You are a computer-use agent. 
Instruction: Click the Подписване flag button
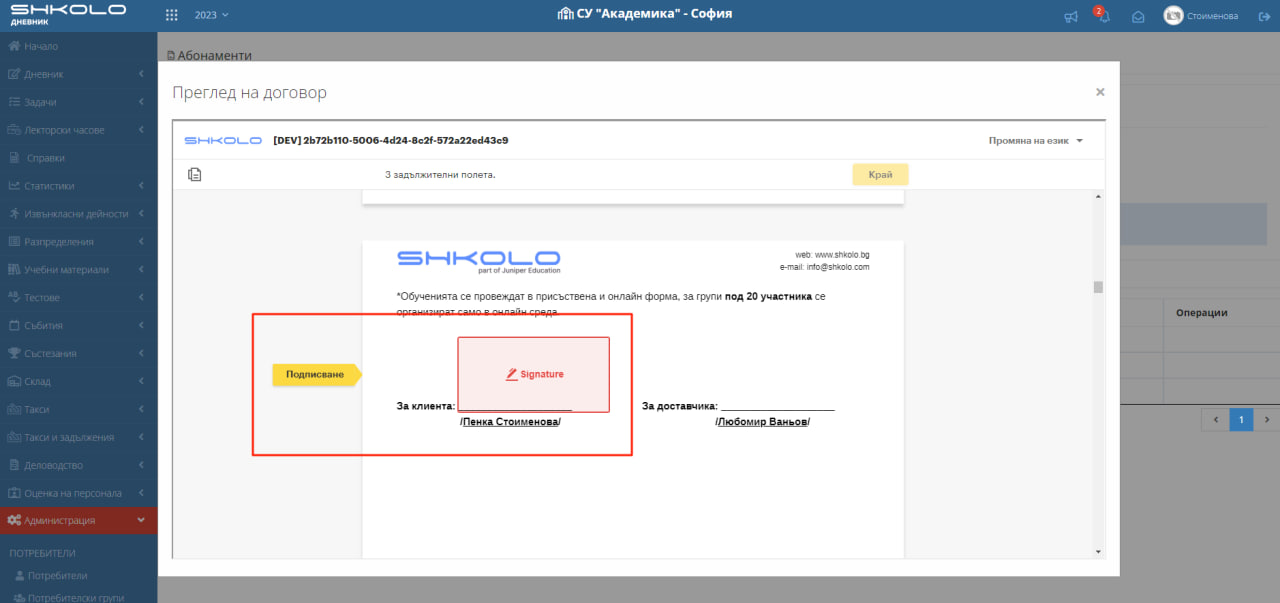pos(315,374)
